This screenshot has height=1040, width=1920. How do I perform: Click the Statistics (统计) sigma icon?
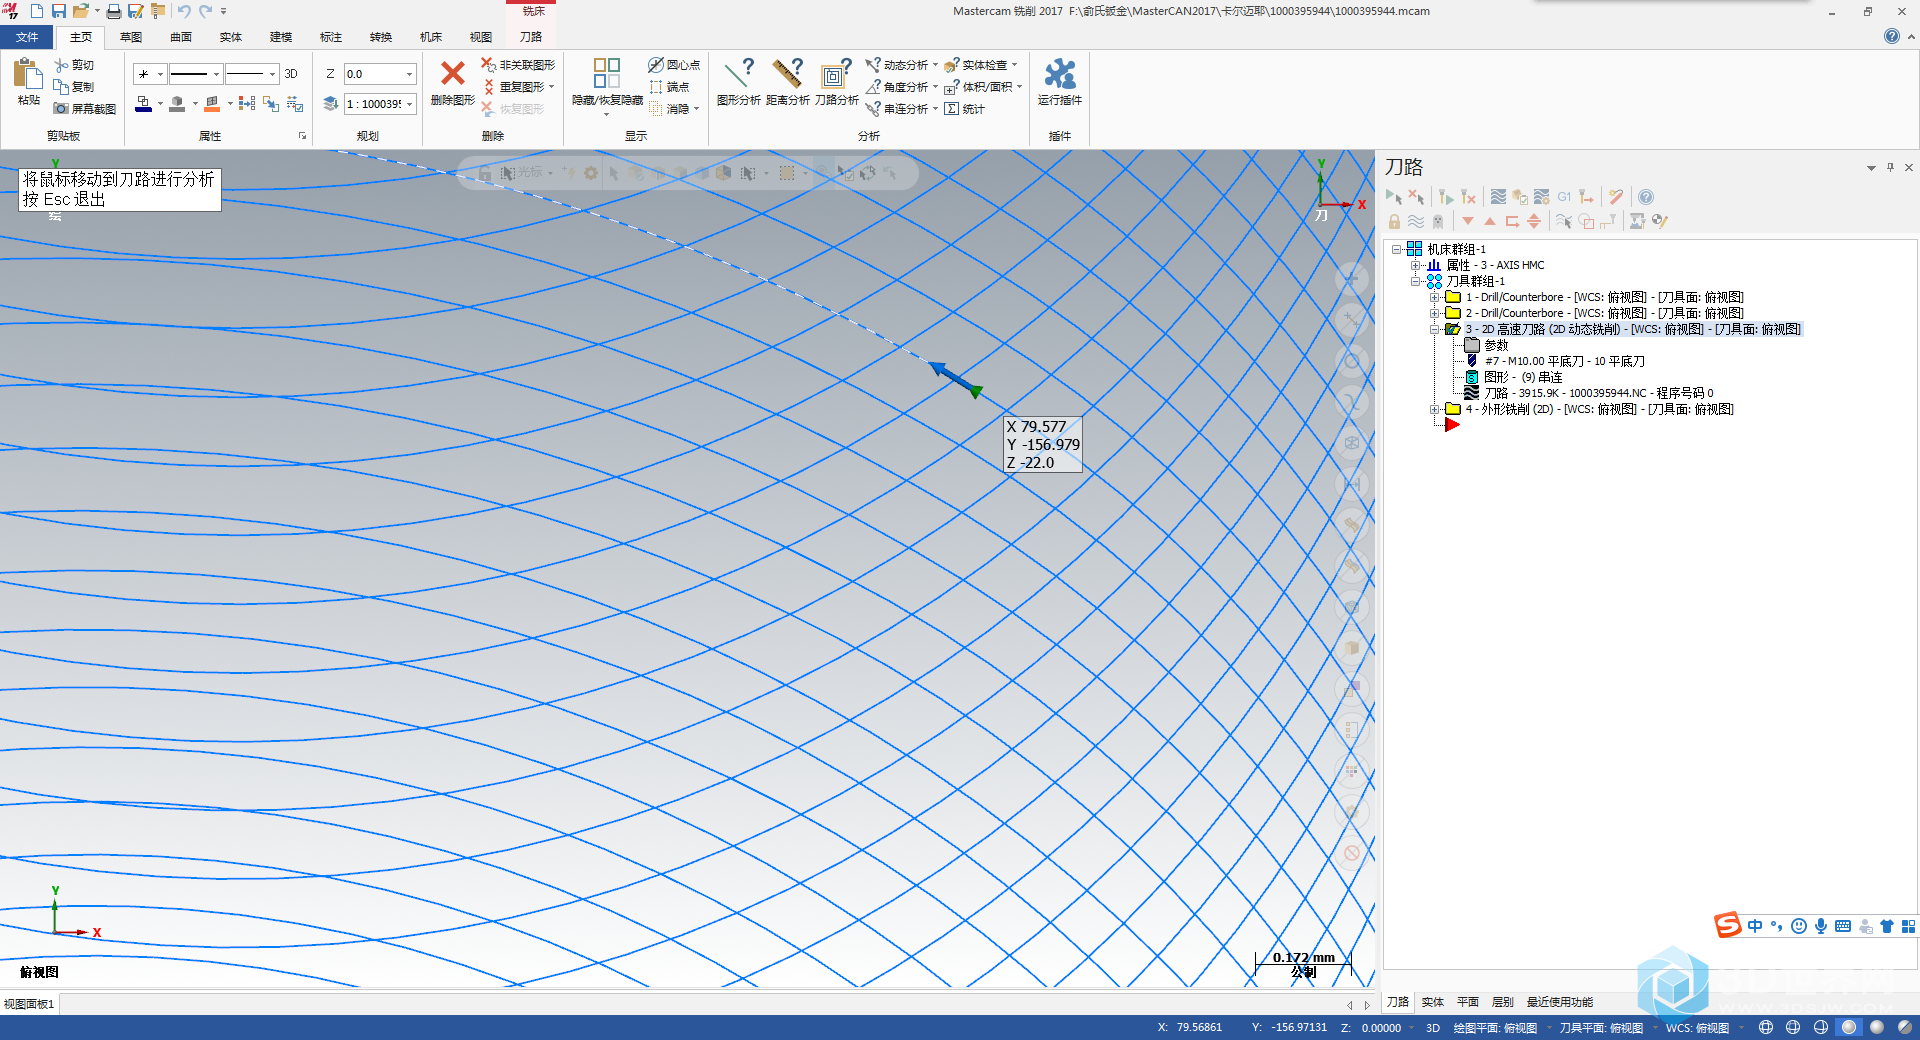[952, 109]
